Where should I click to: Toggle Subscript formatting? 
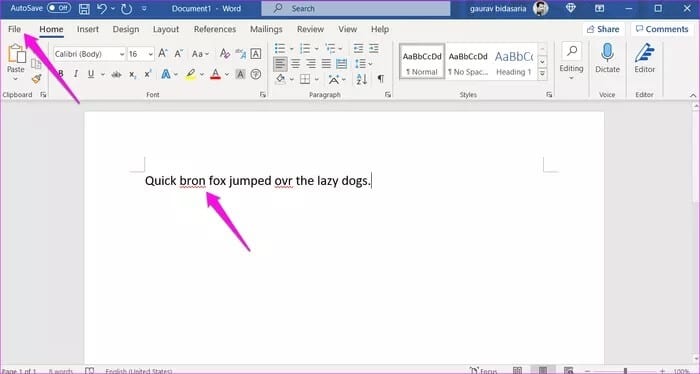pyautogui.click(x=133, y=75)
